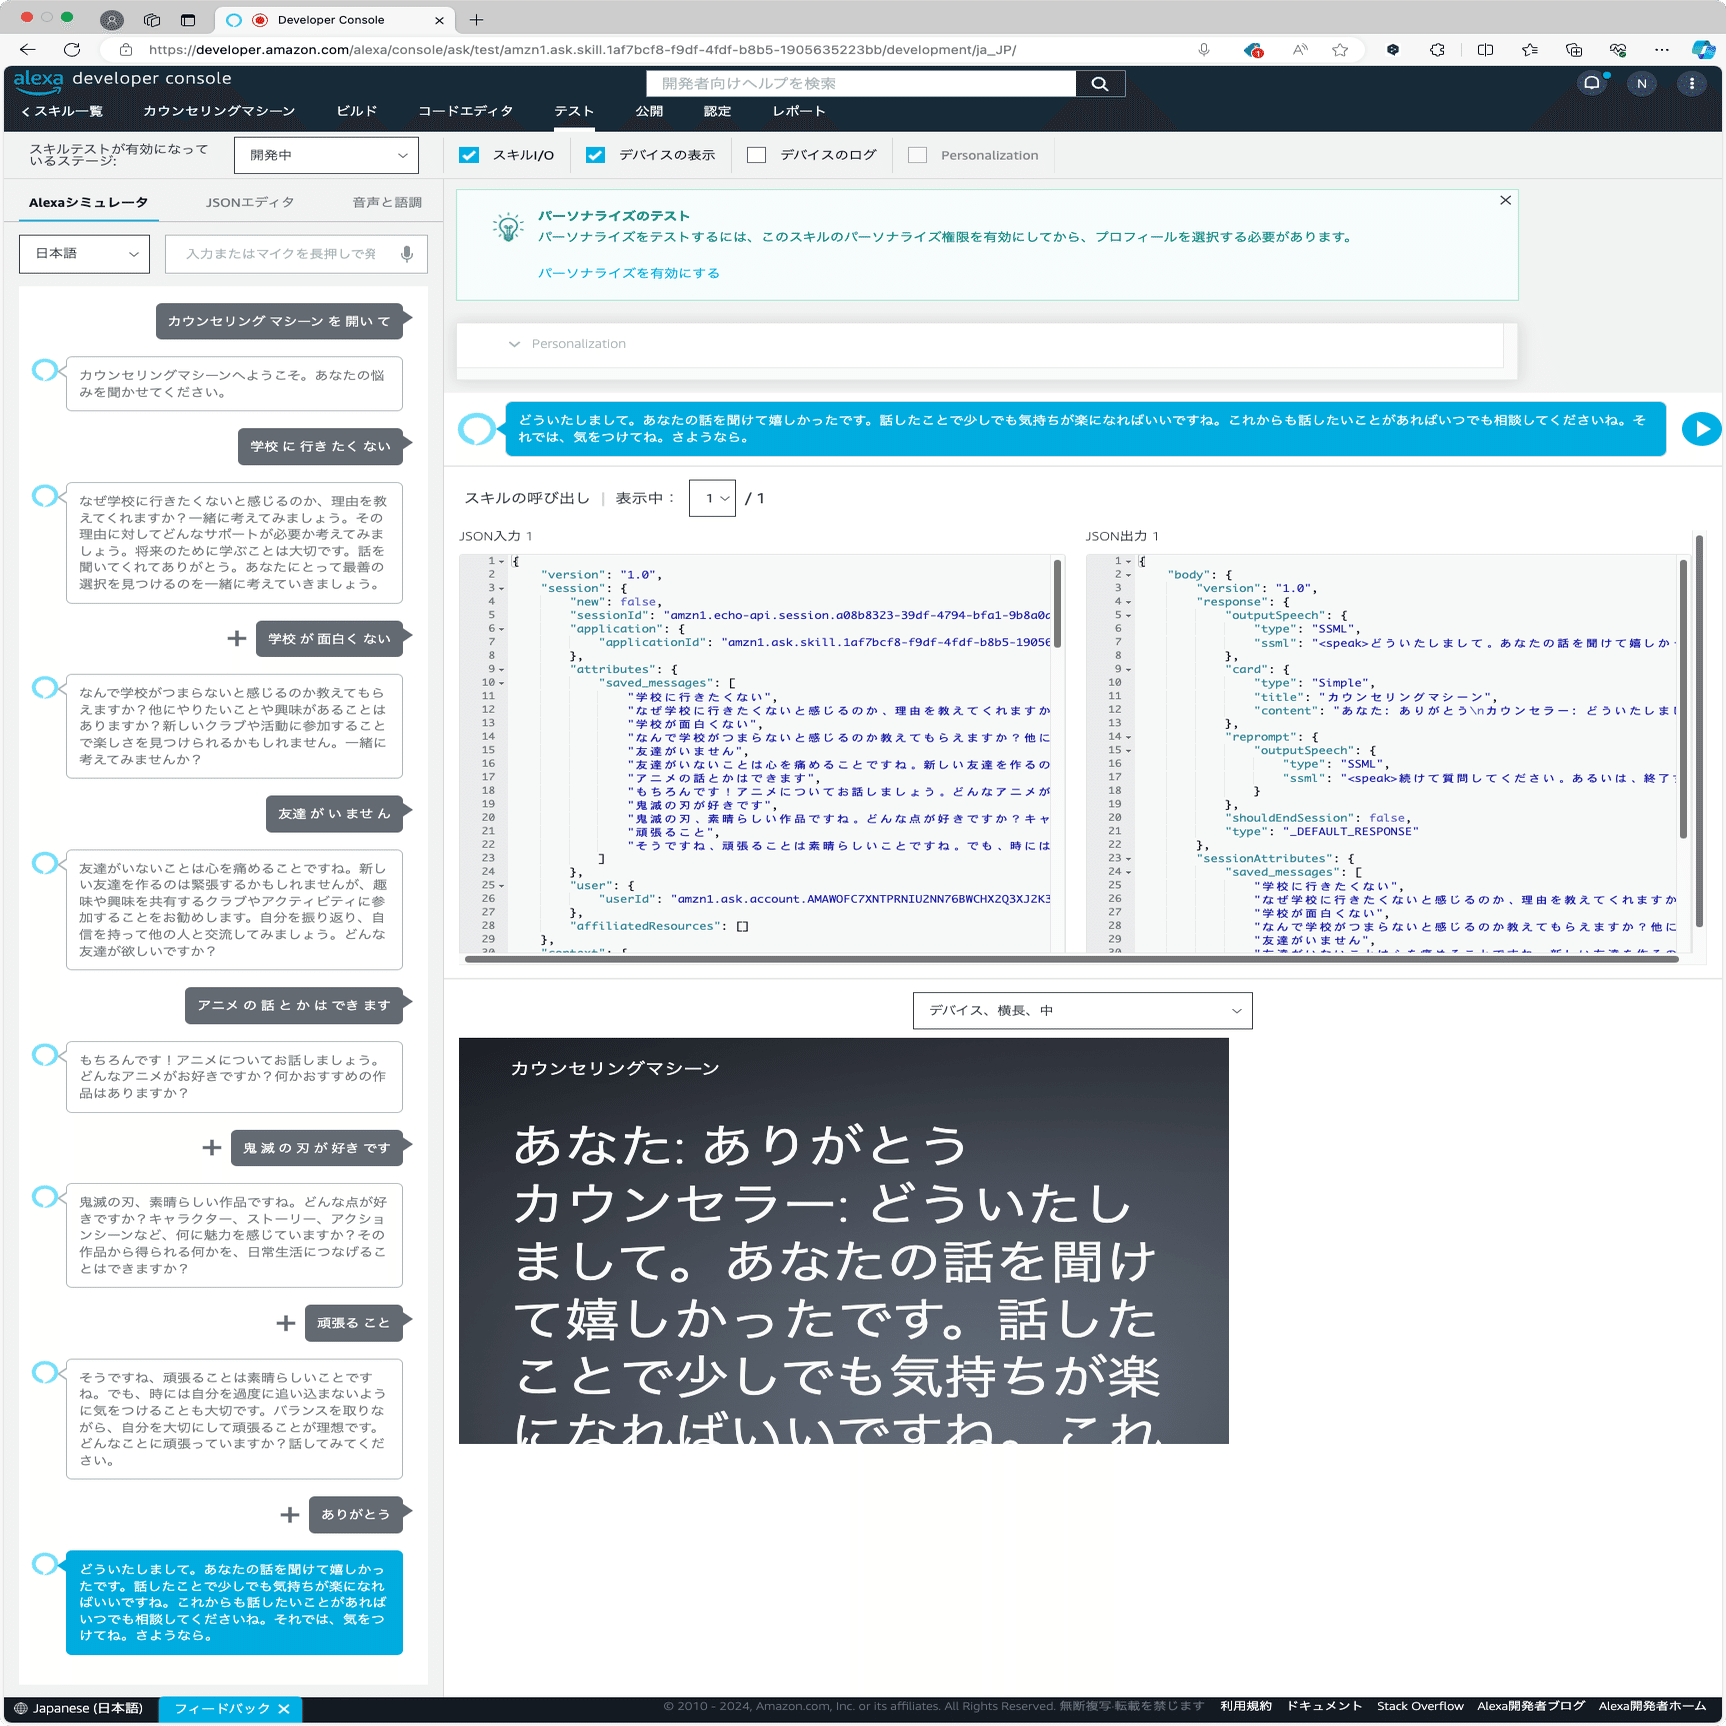Switch to the JSONエディタ tab
This screenshot has height=1726, width=1726.
248,202
